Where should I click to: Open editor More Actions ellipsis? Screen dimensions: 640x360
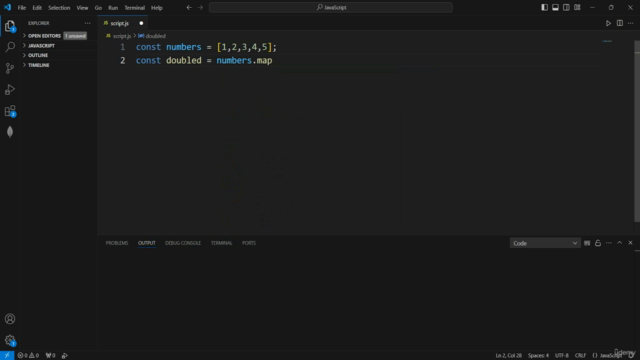coord(631,23)
